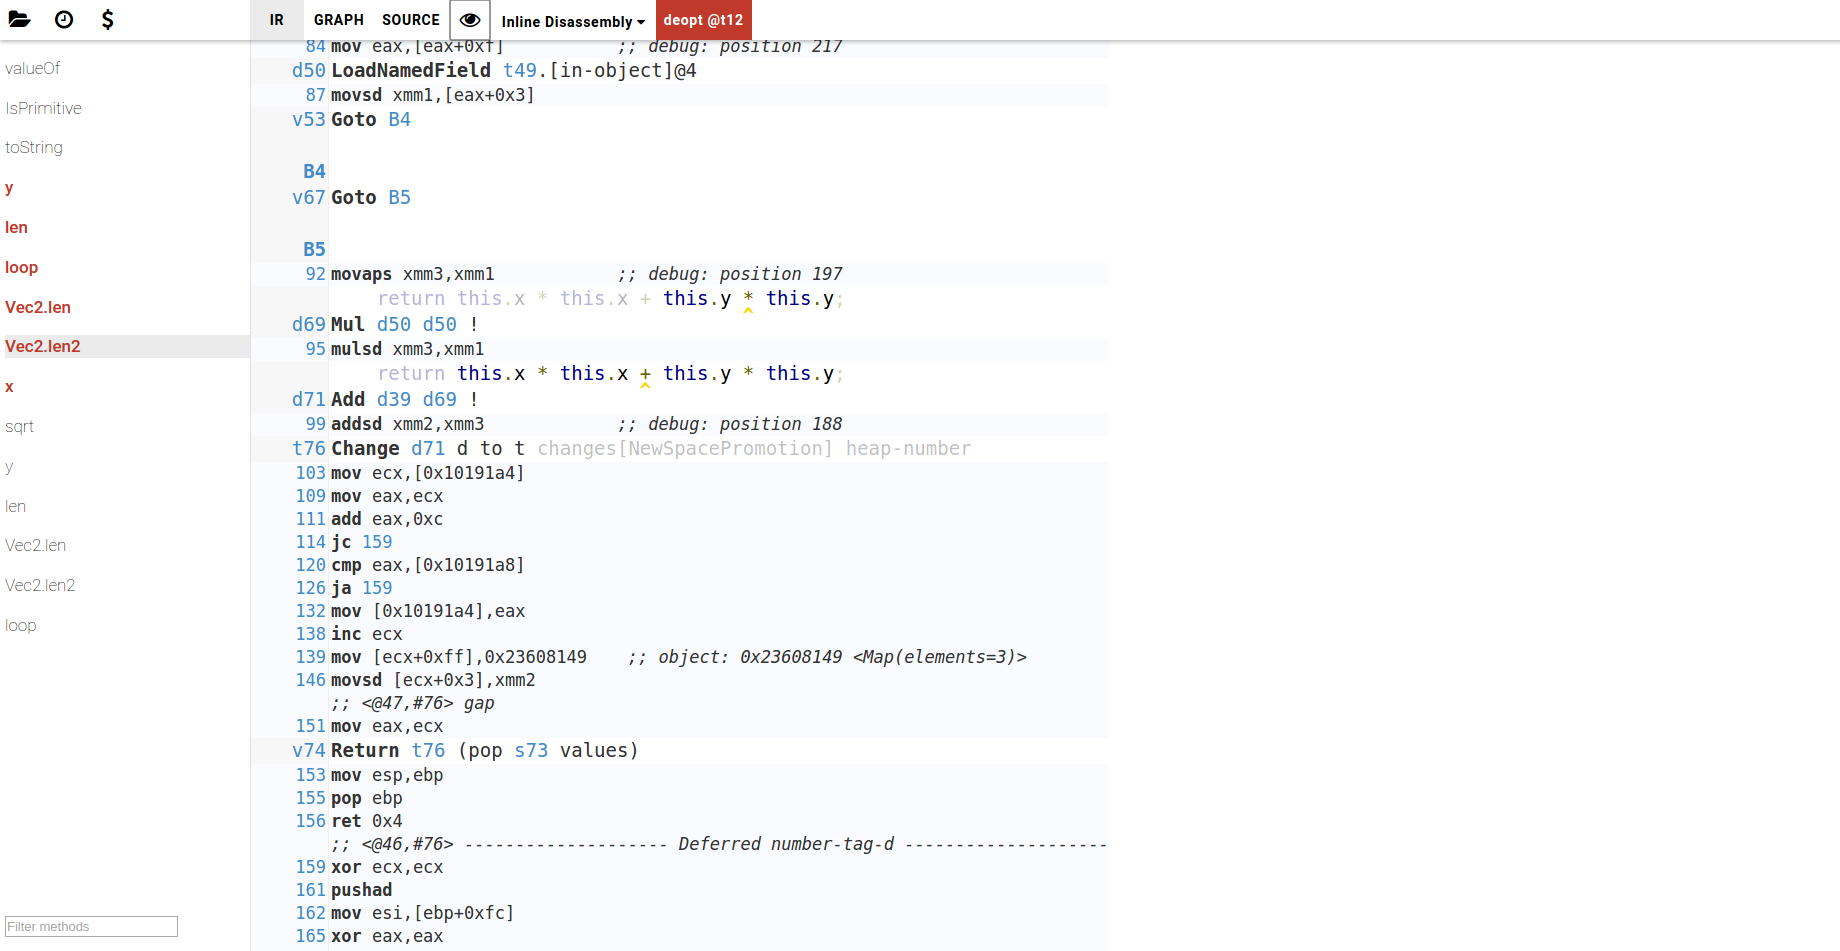Click the red deopt @t12 button

[703, 20]
